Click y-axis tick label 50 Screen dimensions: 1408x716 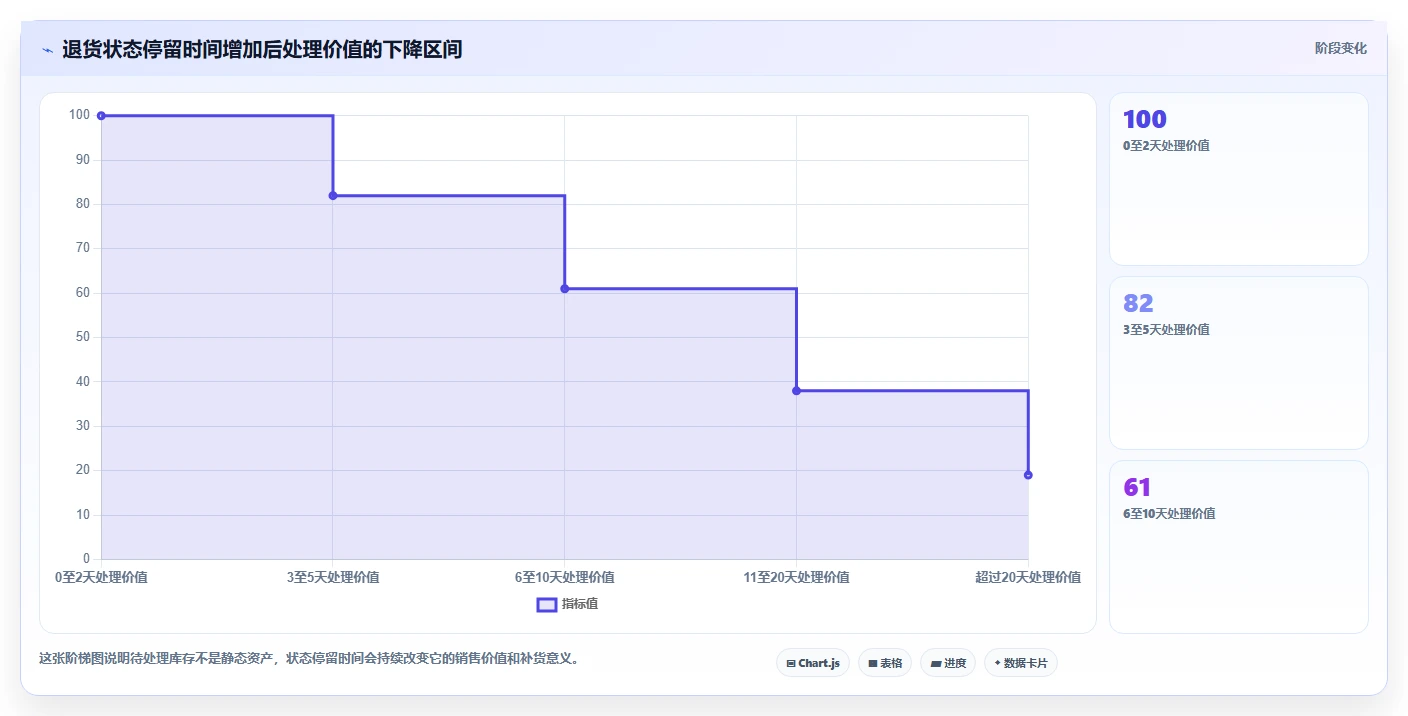[83, 337]
